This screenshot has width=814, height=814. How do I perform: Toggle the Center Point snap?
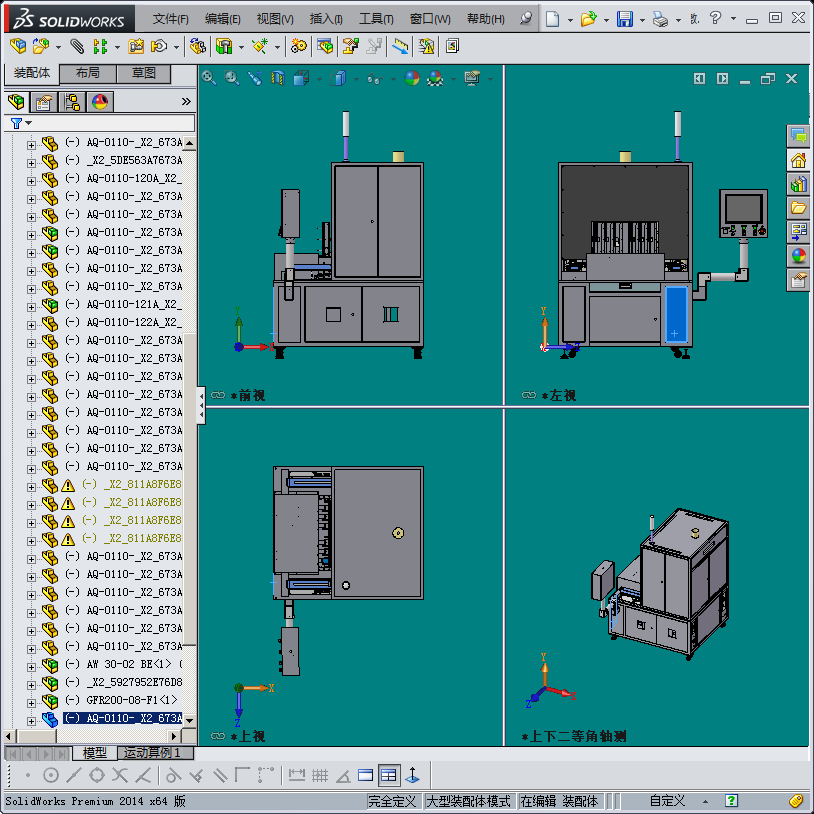click(x=50, y=776)
